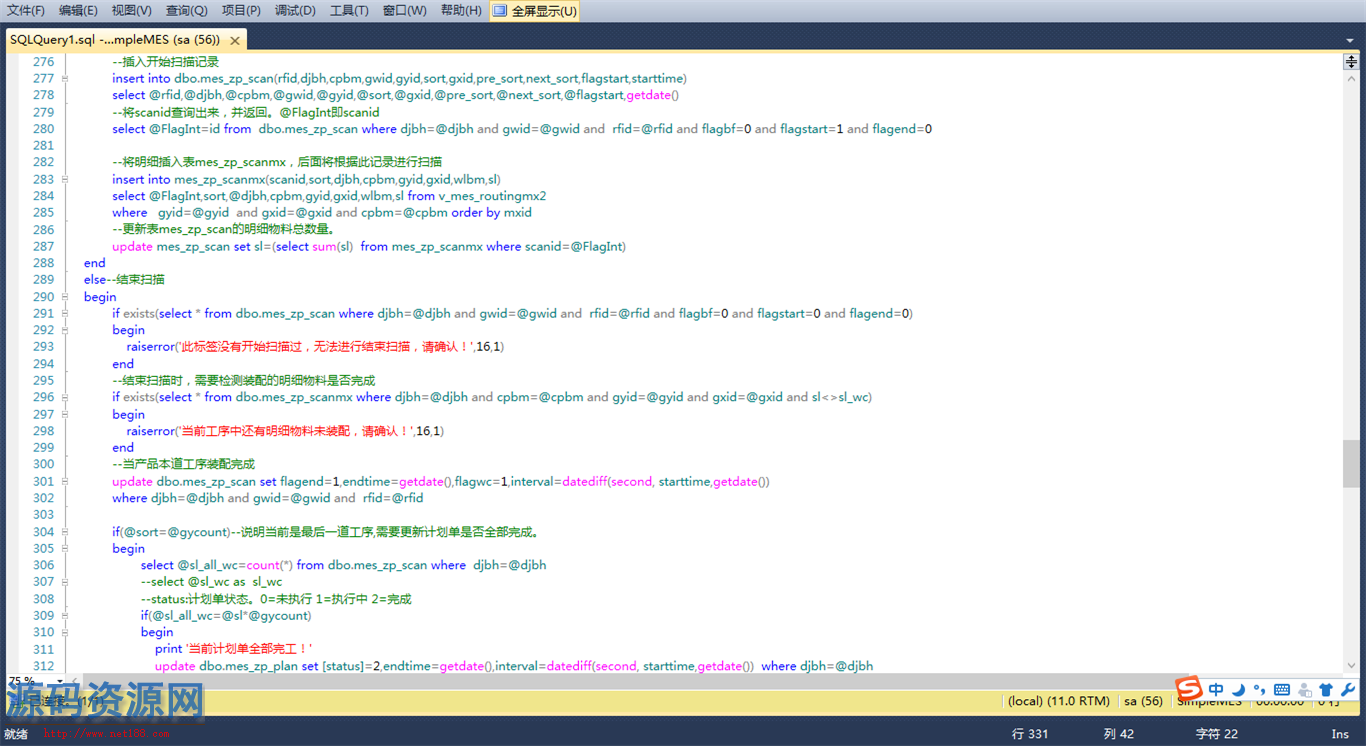Click the vertical scrollbar thumb

pyautogui.click(x=1350, y=463)
